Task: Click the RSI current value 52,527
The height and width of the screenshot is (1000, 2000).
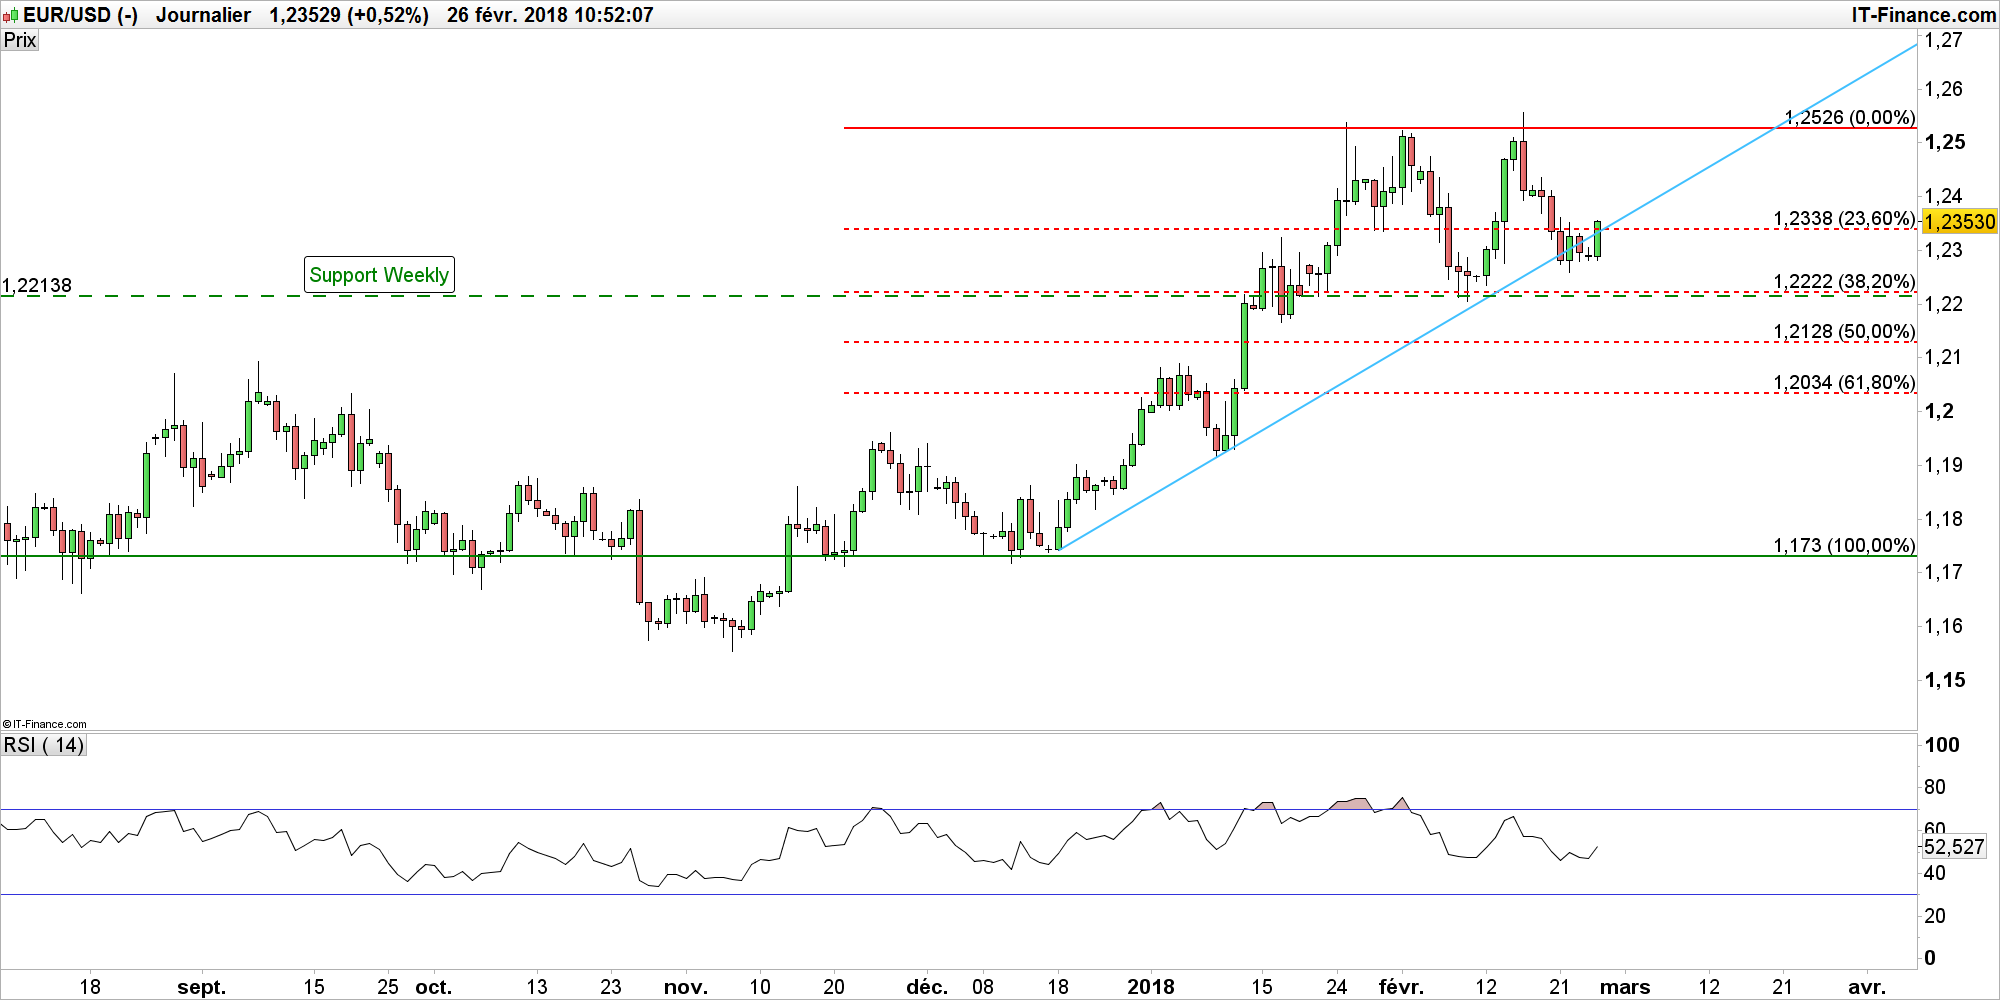Action: click(x=1954, y=847)
